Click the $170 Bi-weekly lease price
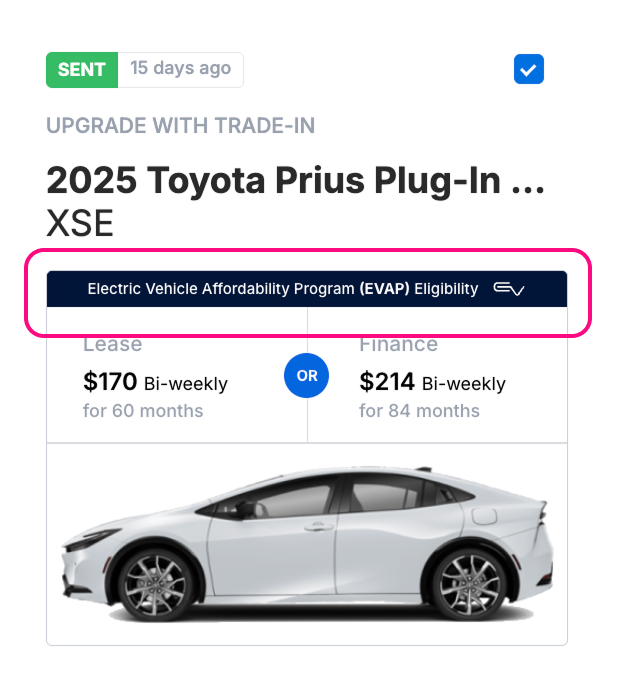Viewport: 624px width, 688px height. tap(155, 382)
